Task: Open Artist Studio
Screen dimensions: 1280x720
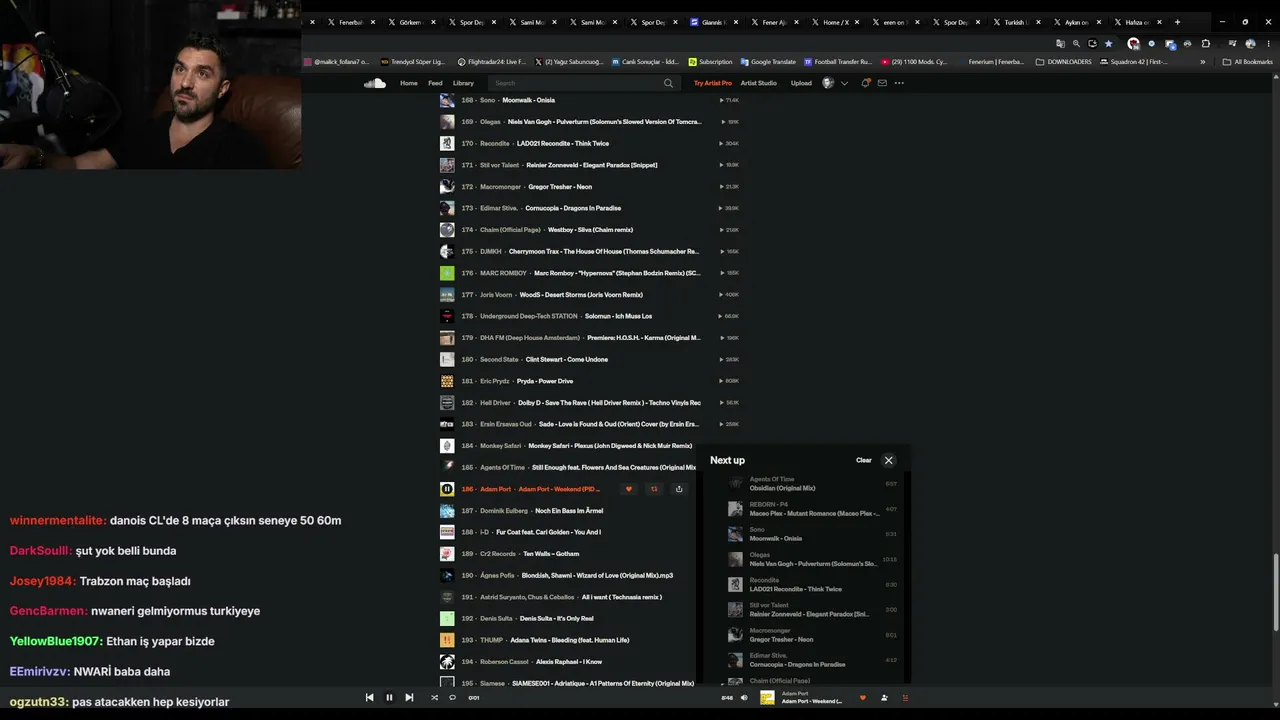Action: coord(759,83)
